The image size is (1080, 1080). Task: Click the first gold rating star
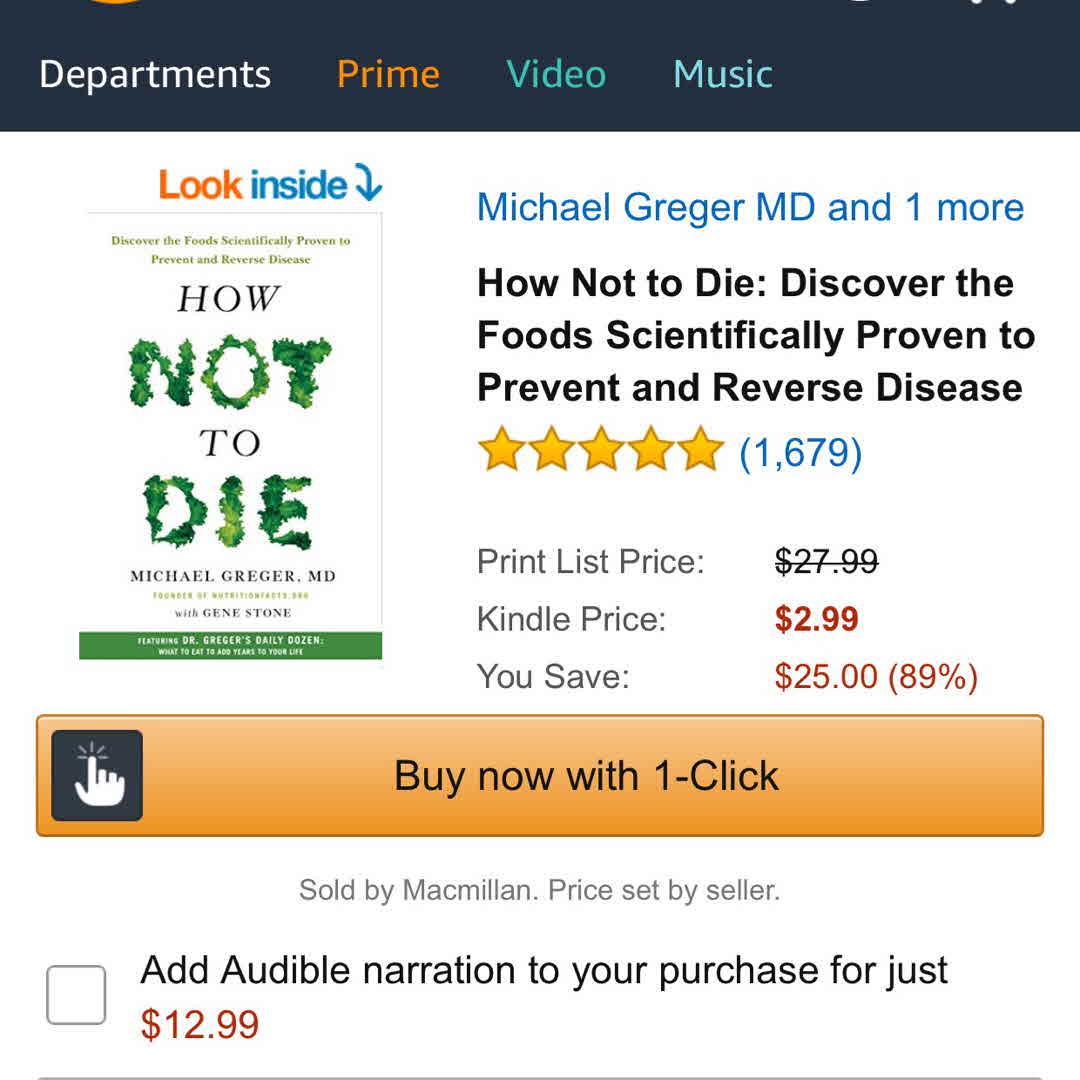(x=501, y=451)
